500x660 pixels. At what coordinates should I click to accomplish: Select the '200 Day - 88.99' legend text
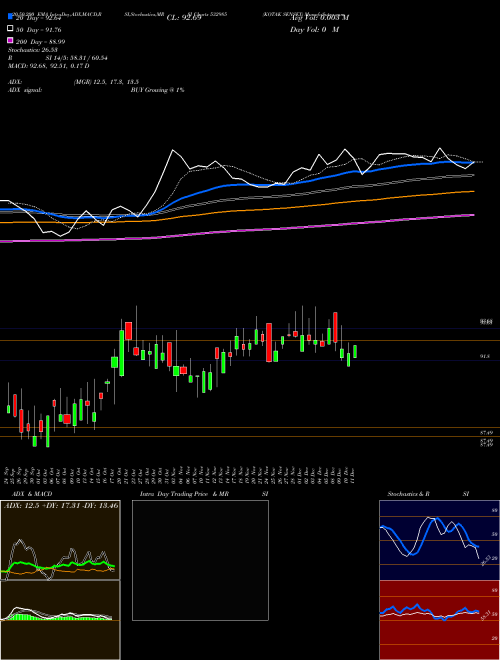tap(40, 42)
